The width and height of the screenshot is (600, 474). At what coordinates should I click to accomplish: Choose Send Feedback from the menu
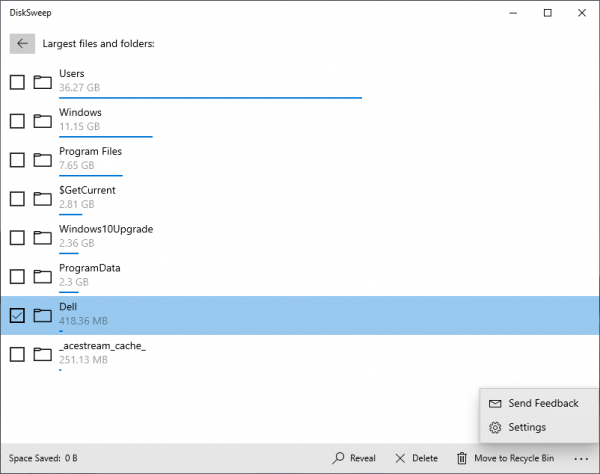click(x=539, y=403)
